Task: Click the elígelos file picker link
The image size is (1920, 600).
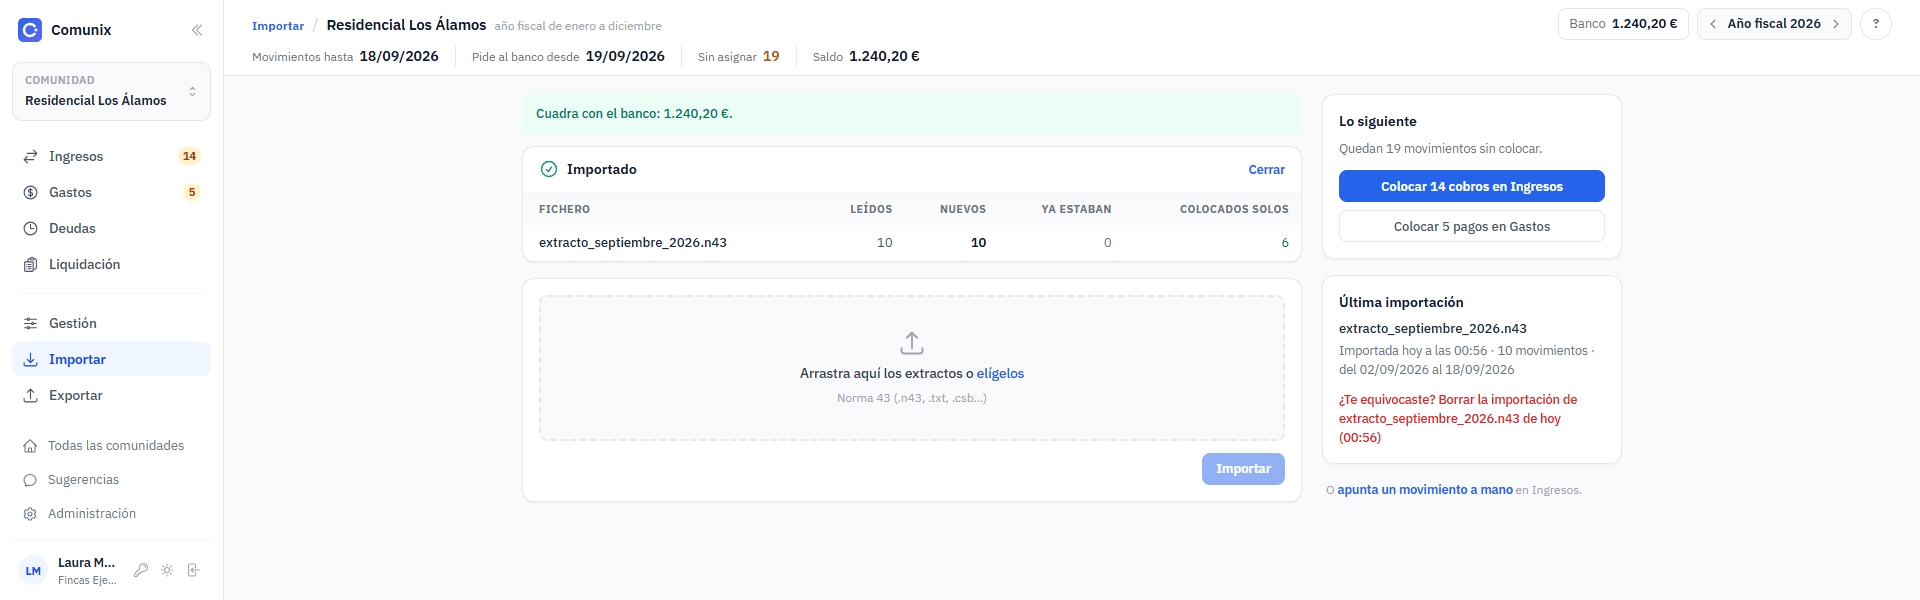Action: (1000, 374)
